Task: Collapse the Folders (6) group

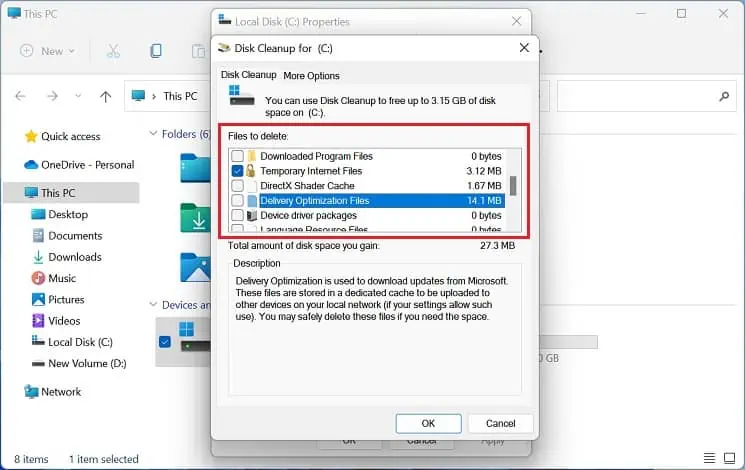Action: tap(153, 134)
